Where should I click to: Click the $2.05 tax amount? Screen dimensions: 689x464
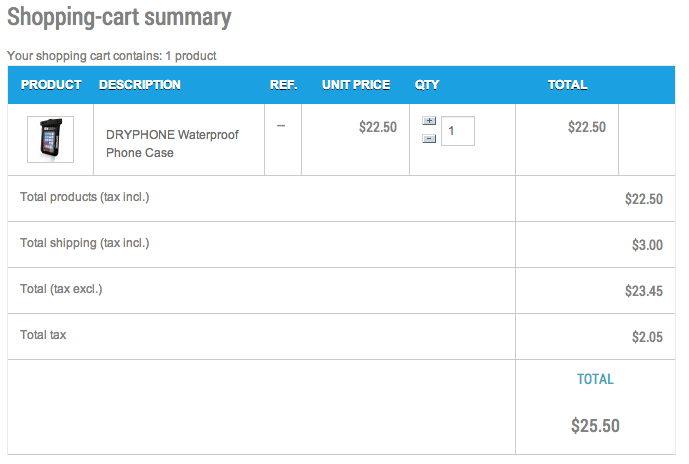(x=647, y=337)
